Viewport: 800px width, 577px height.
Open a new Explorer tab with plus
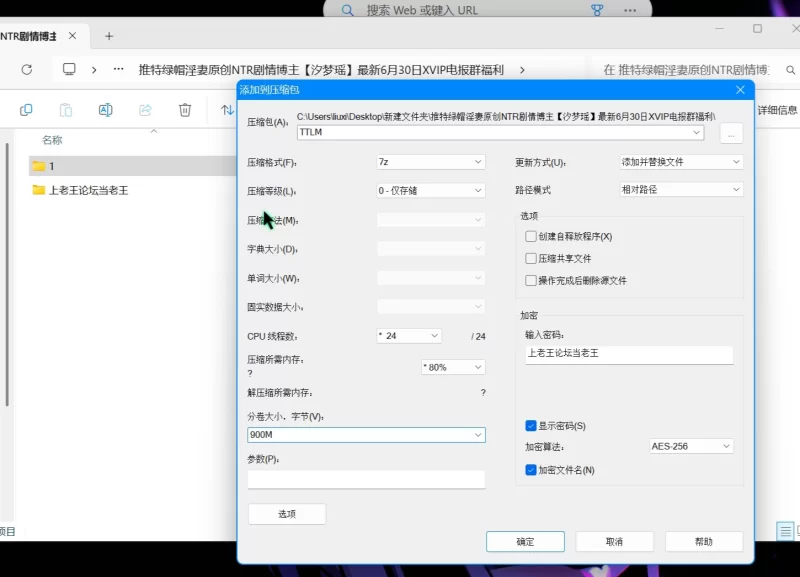(x=109, y=36)
